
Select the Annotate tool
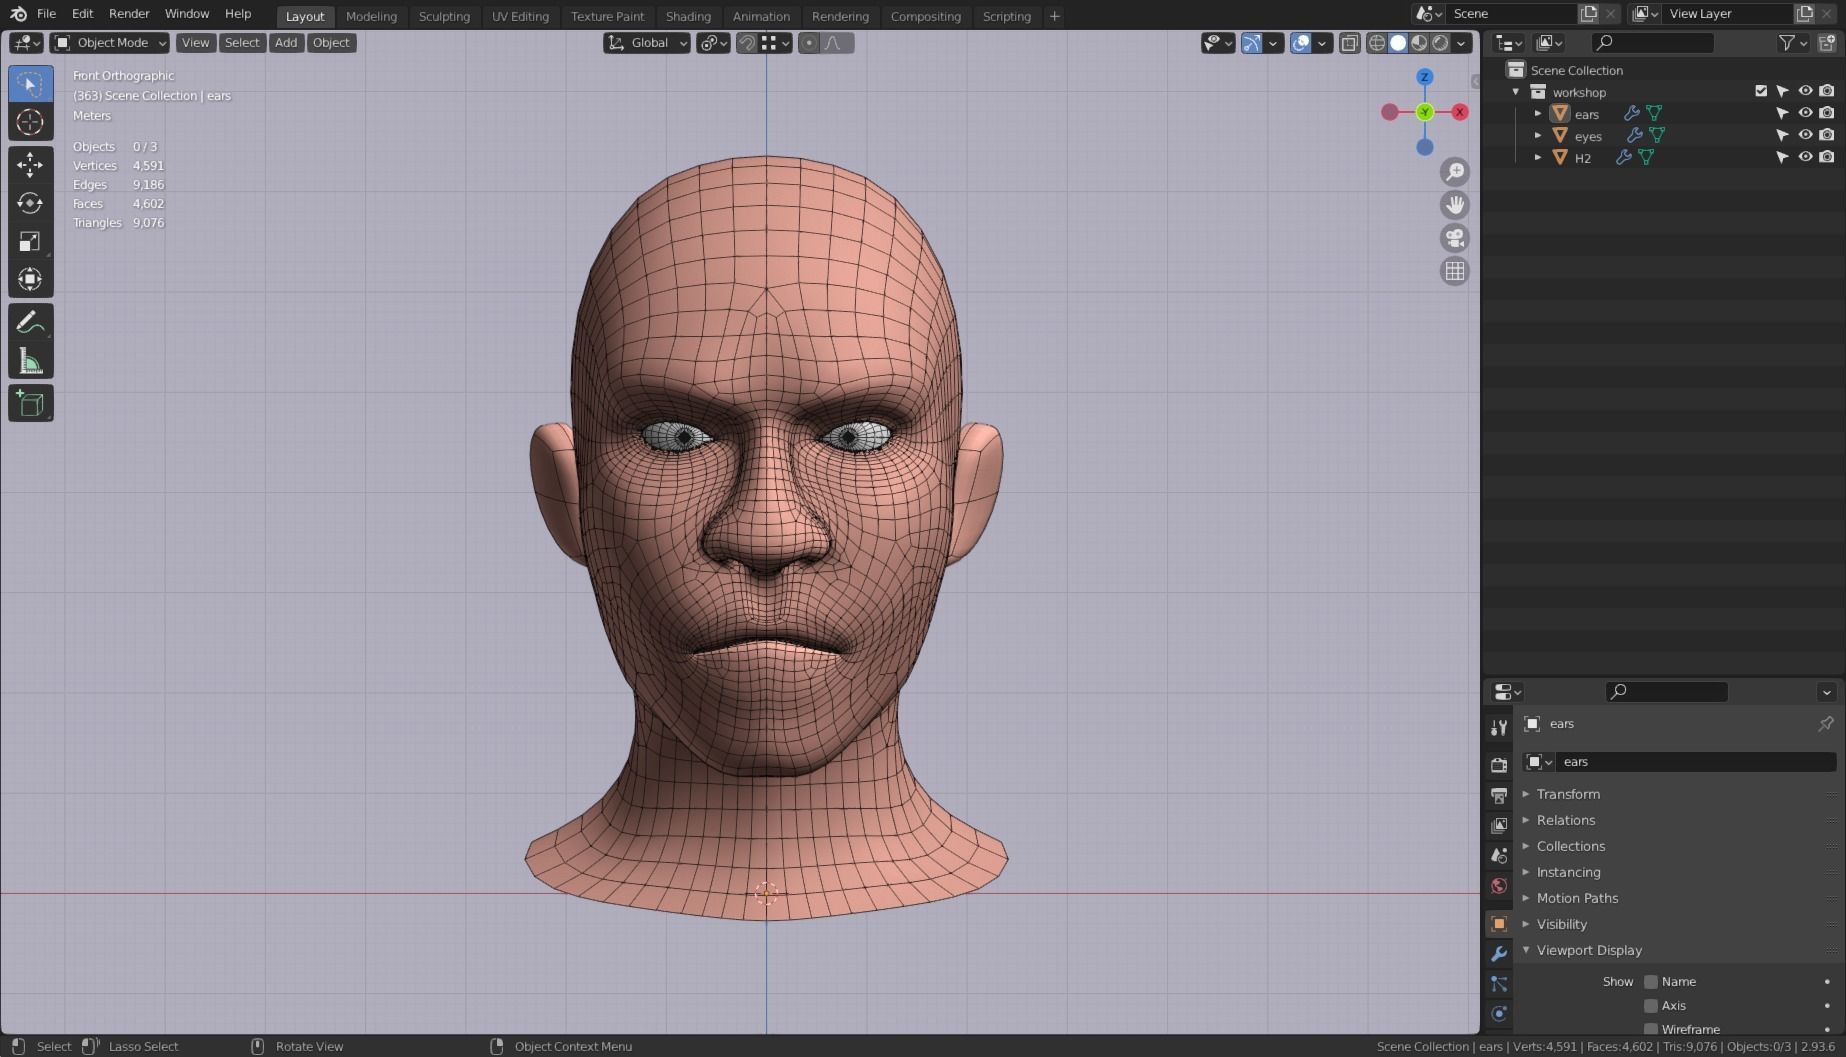(x=30, y=322)
